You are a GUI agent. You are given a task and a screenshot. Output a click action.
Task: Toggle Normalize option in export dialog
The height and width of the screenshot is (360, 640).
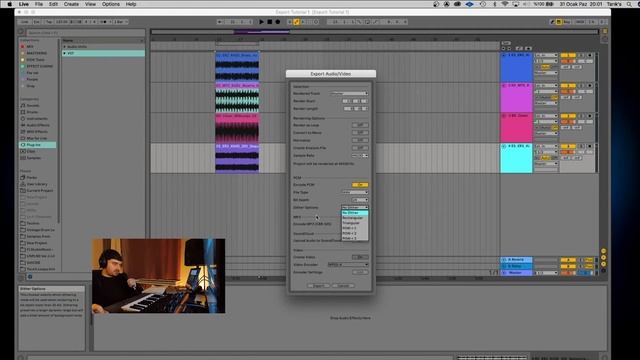click(x=360, y=140)
